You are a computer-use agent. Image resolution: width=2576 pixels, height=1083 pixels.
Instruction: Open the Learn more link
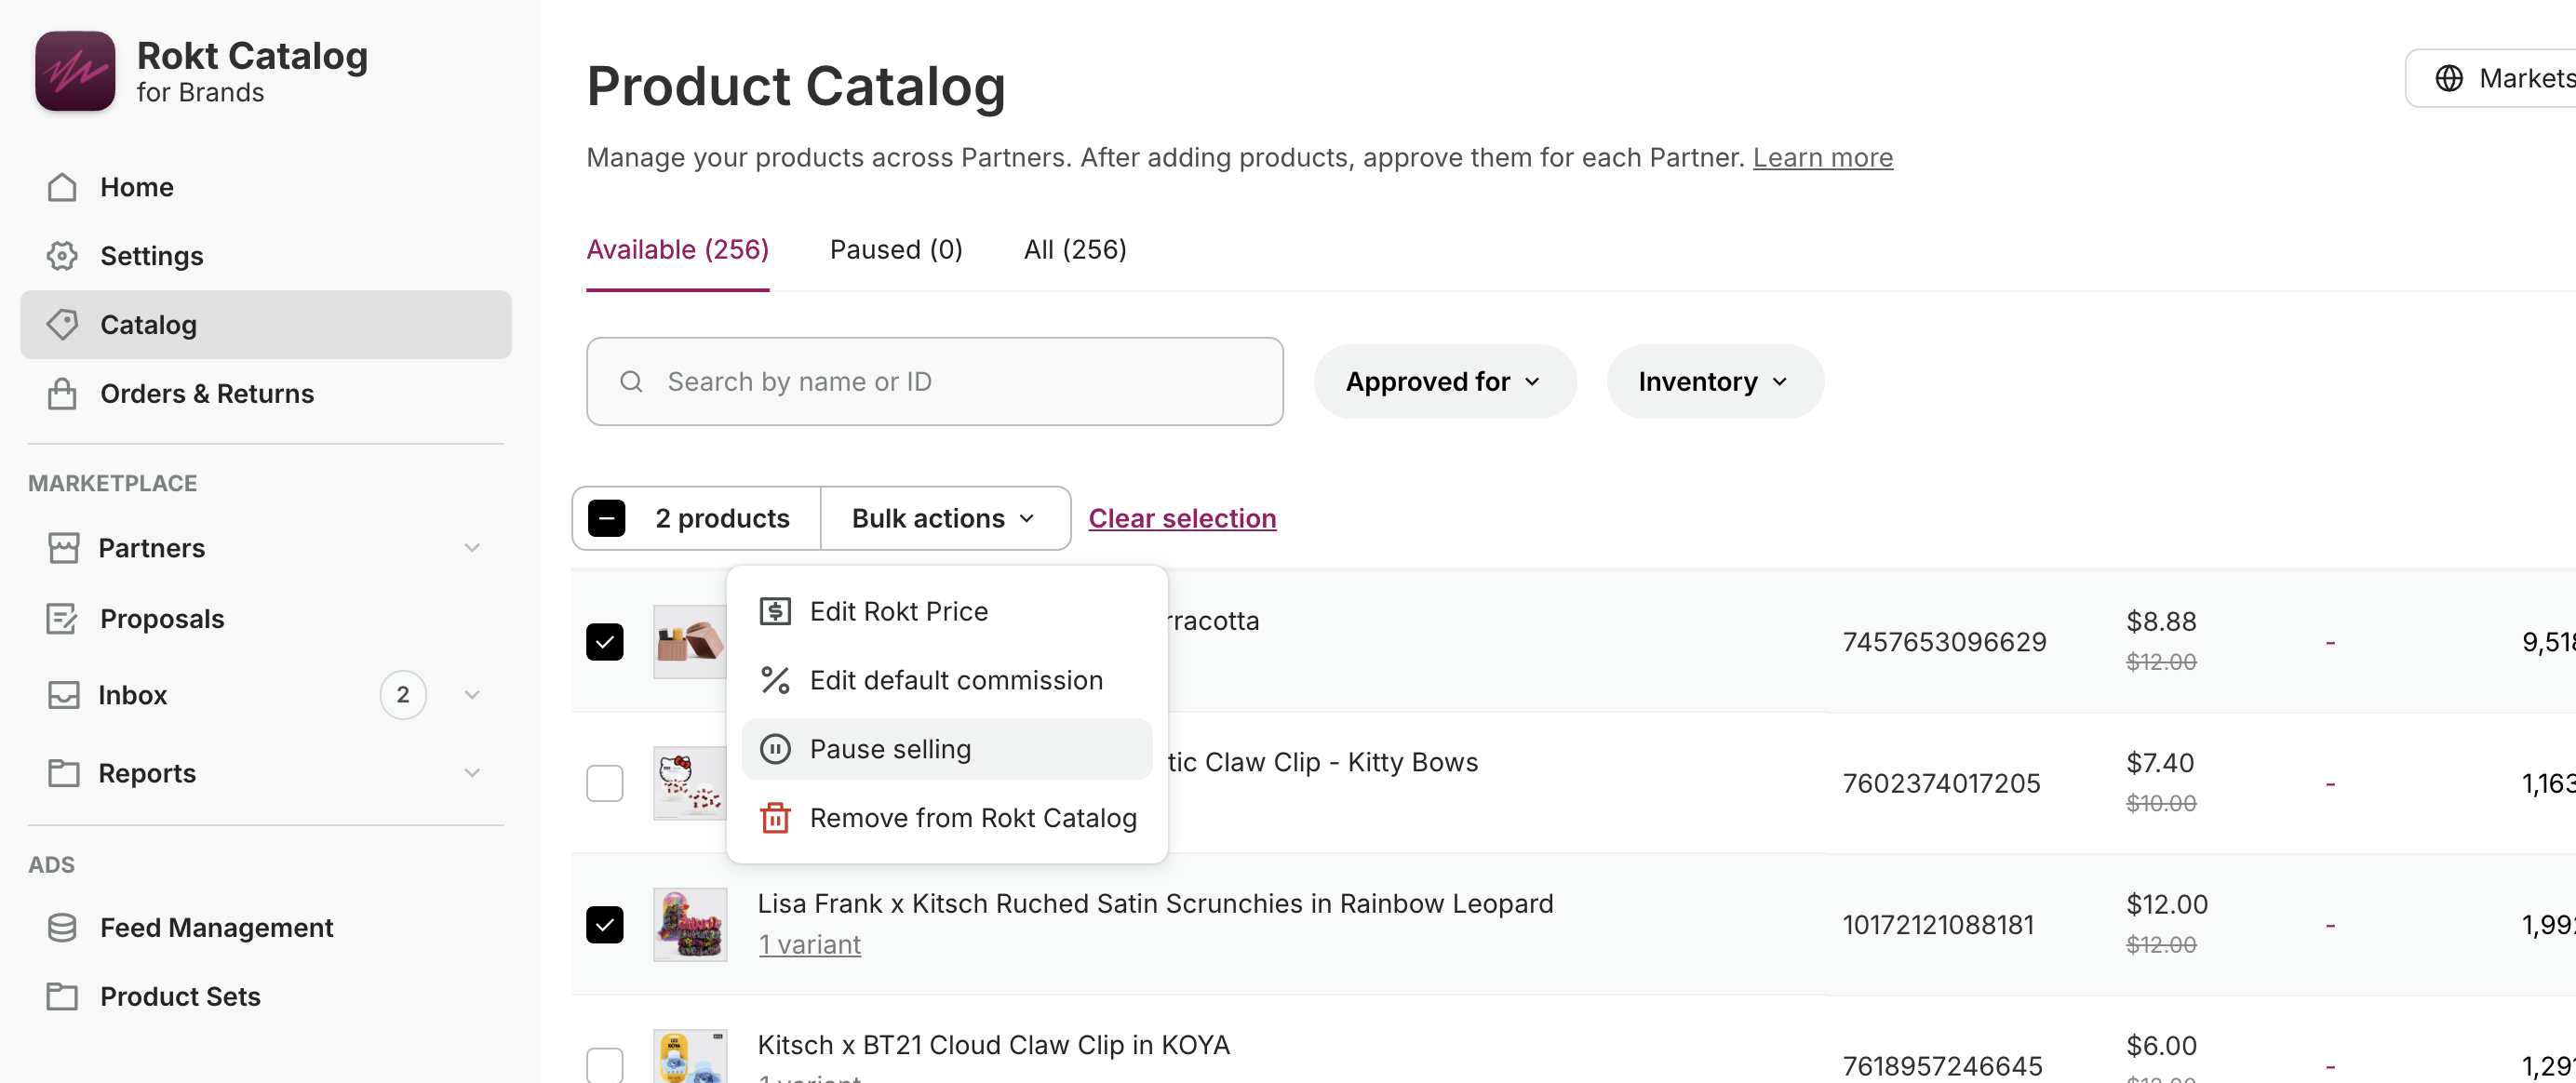(x=1821, y=157)
